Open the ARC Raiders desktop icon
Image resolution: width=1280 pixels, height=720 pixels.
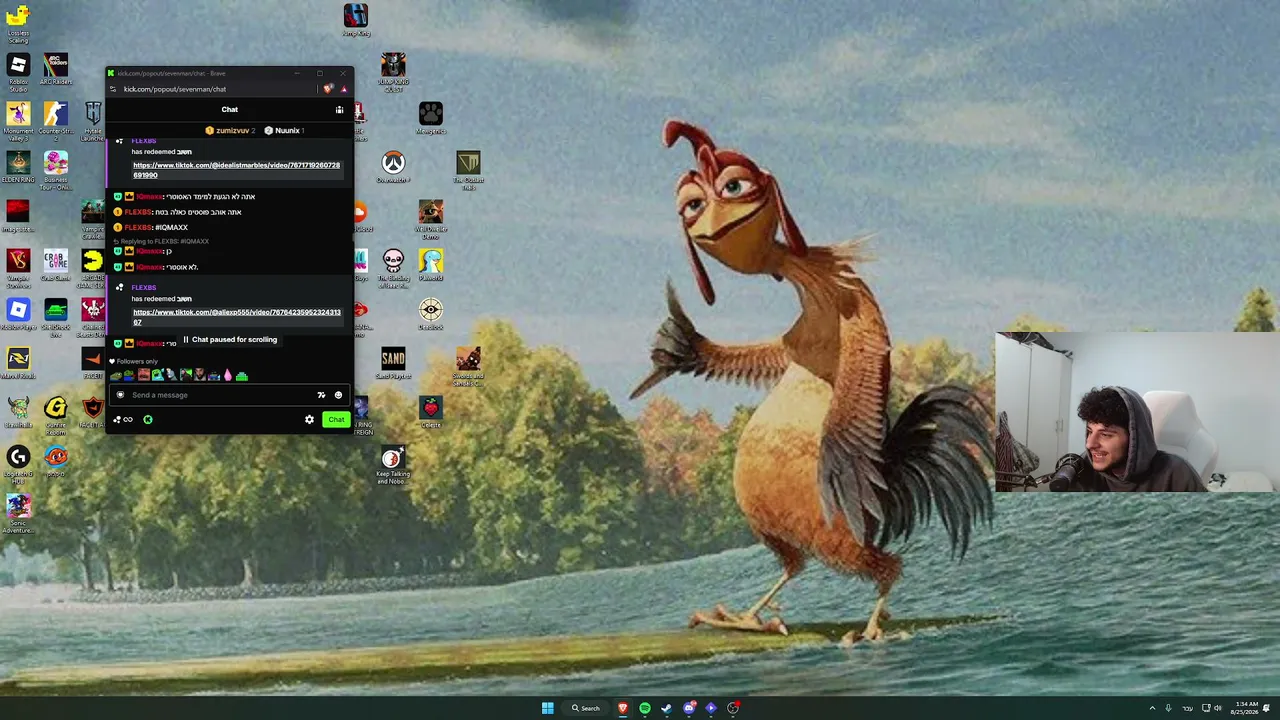point(56,70)
